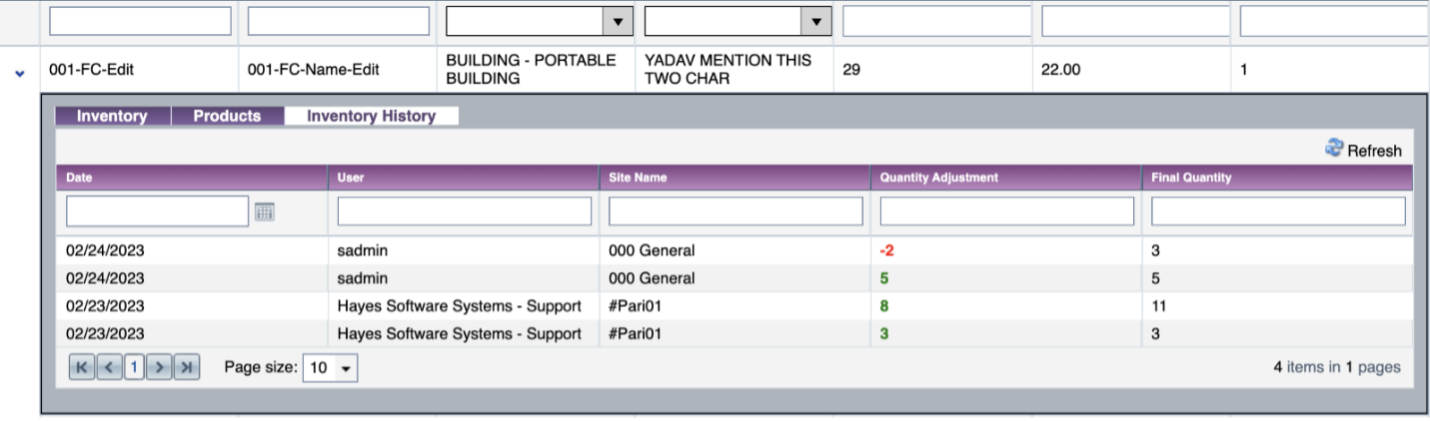Click the Refresh icon
This screenshot has width=1430, height=421.
pyautogui.click(x=1334, y=148)
